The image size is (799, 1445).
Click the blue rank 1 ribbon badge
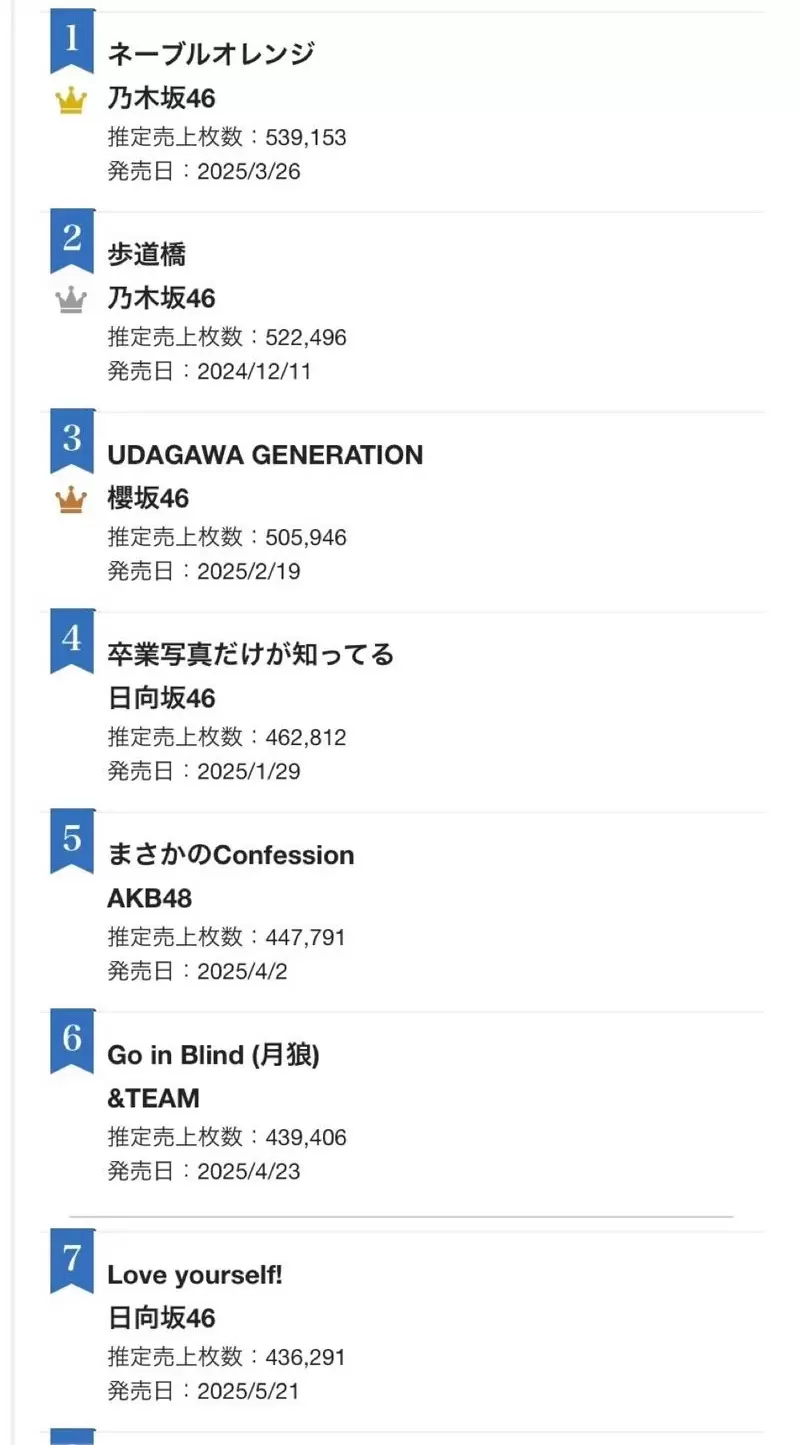[x=72, y=41]
